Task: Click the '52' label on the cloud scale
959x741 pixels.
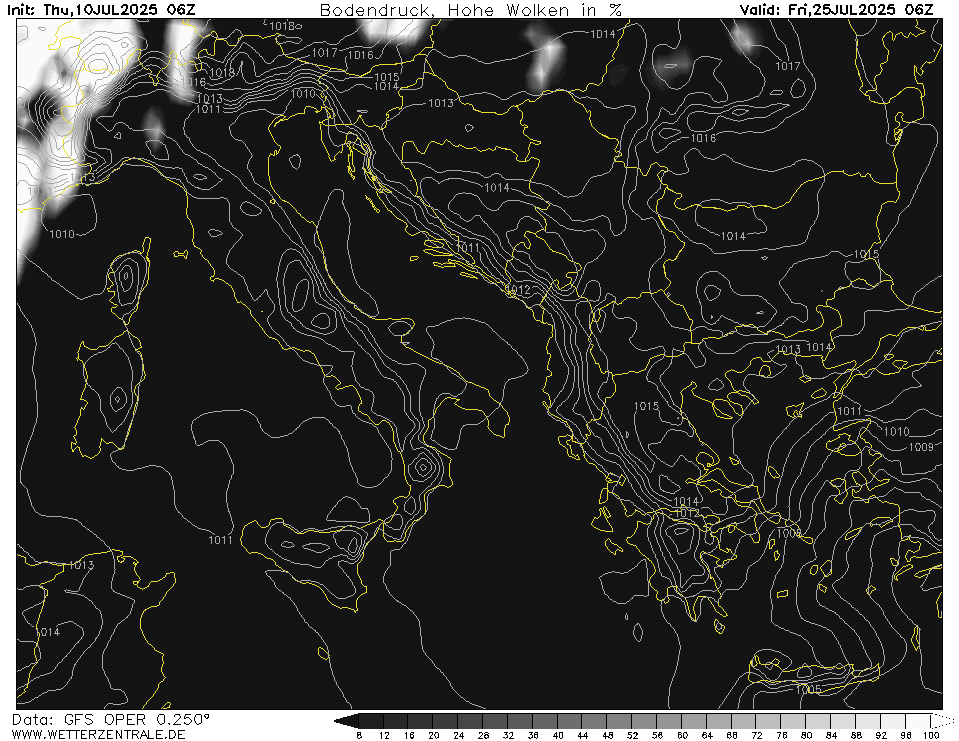Action: tap(633, 735)
